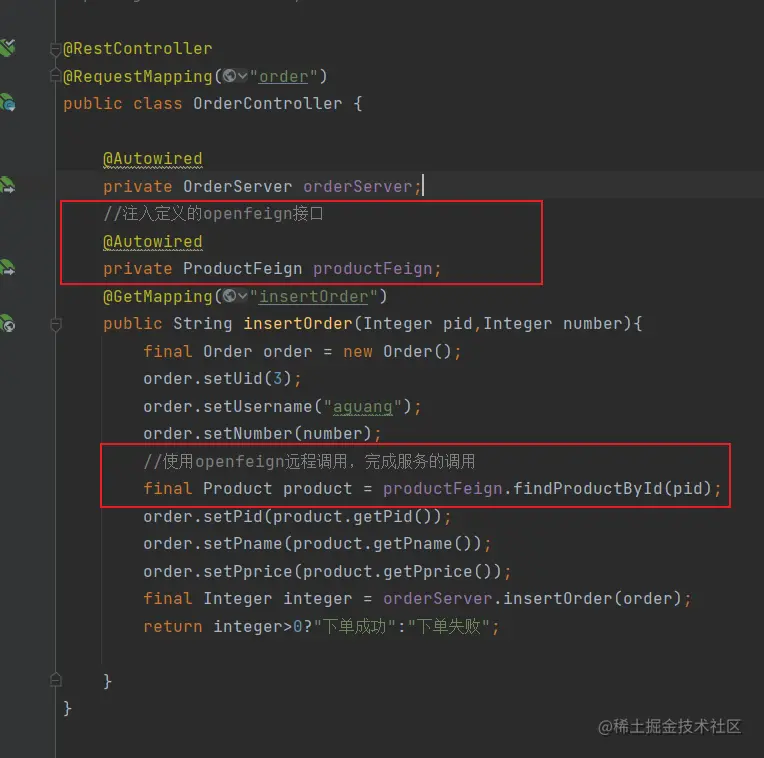The height and width of the screenshot is (758, 764).
Task: Click the "Integer number" parameter
Action: click(x=553, y=323)
